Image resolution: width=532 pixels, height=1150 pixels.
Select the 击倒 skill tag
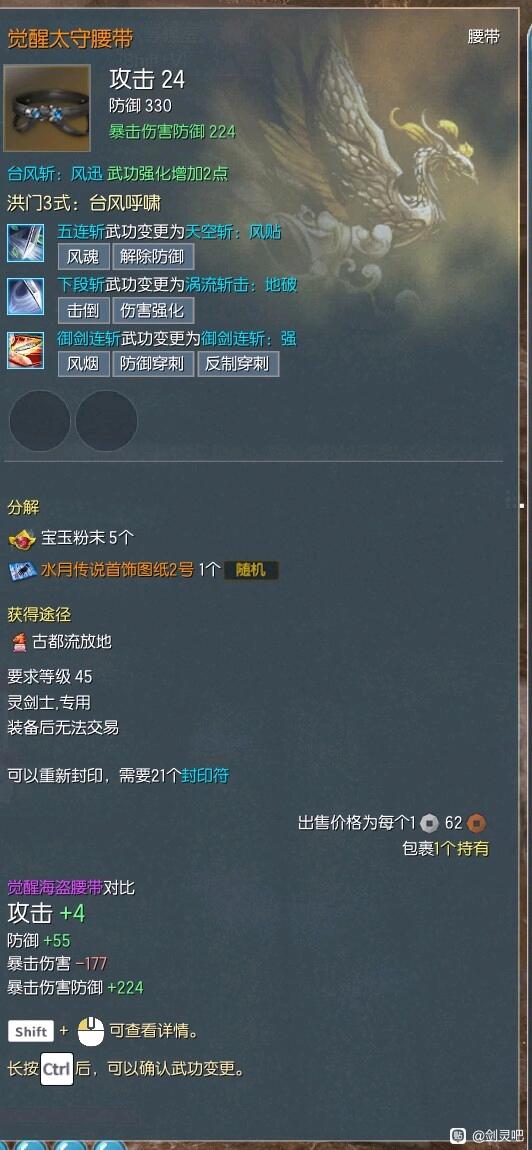click(x=83, y=310)
